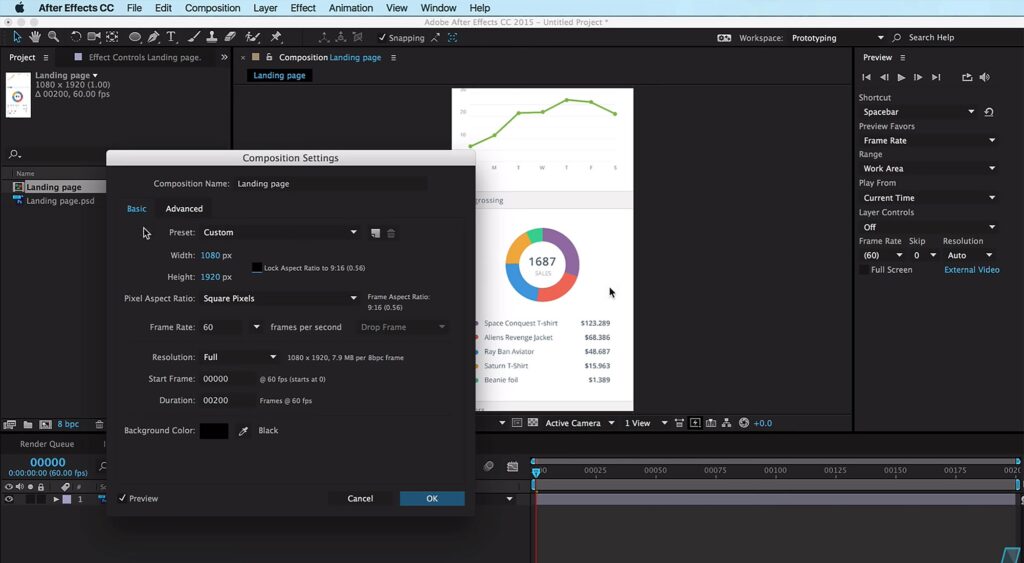Click the black Background Color swatch
The height and width of the screenshot is (563, 1024).
pyautogui.click(x=213, y=431)
